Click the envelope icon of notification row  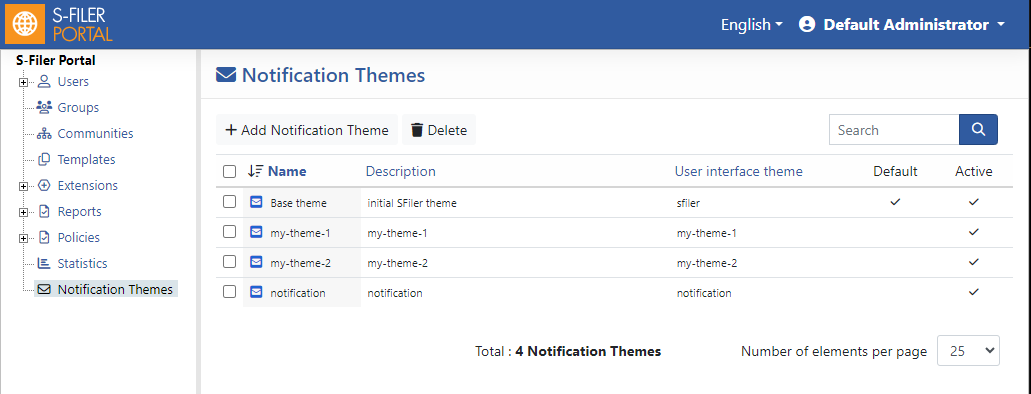tap(256, 292)
